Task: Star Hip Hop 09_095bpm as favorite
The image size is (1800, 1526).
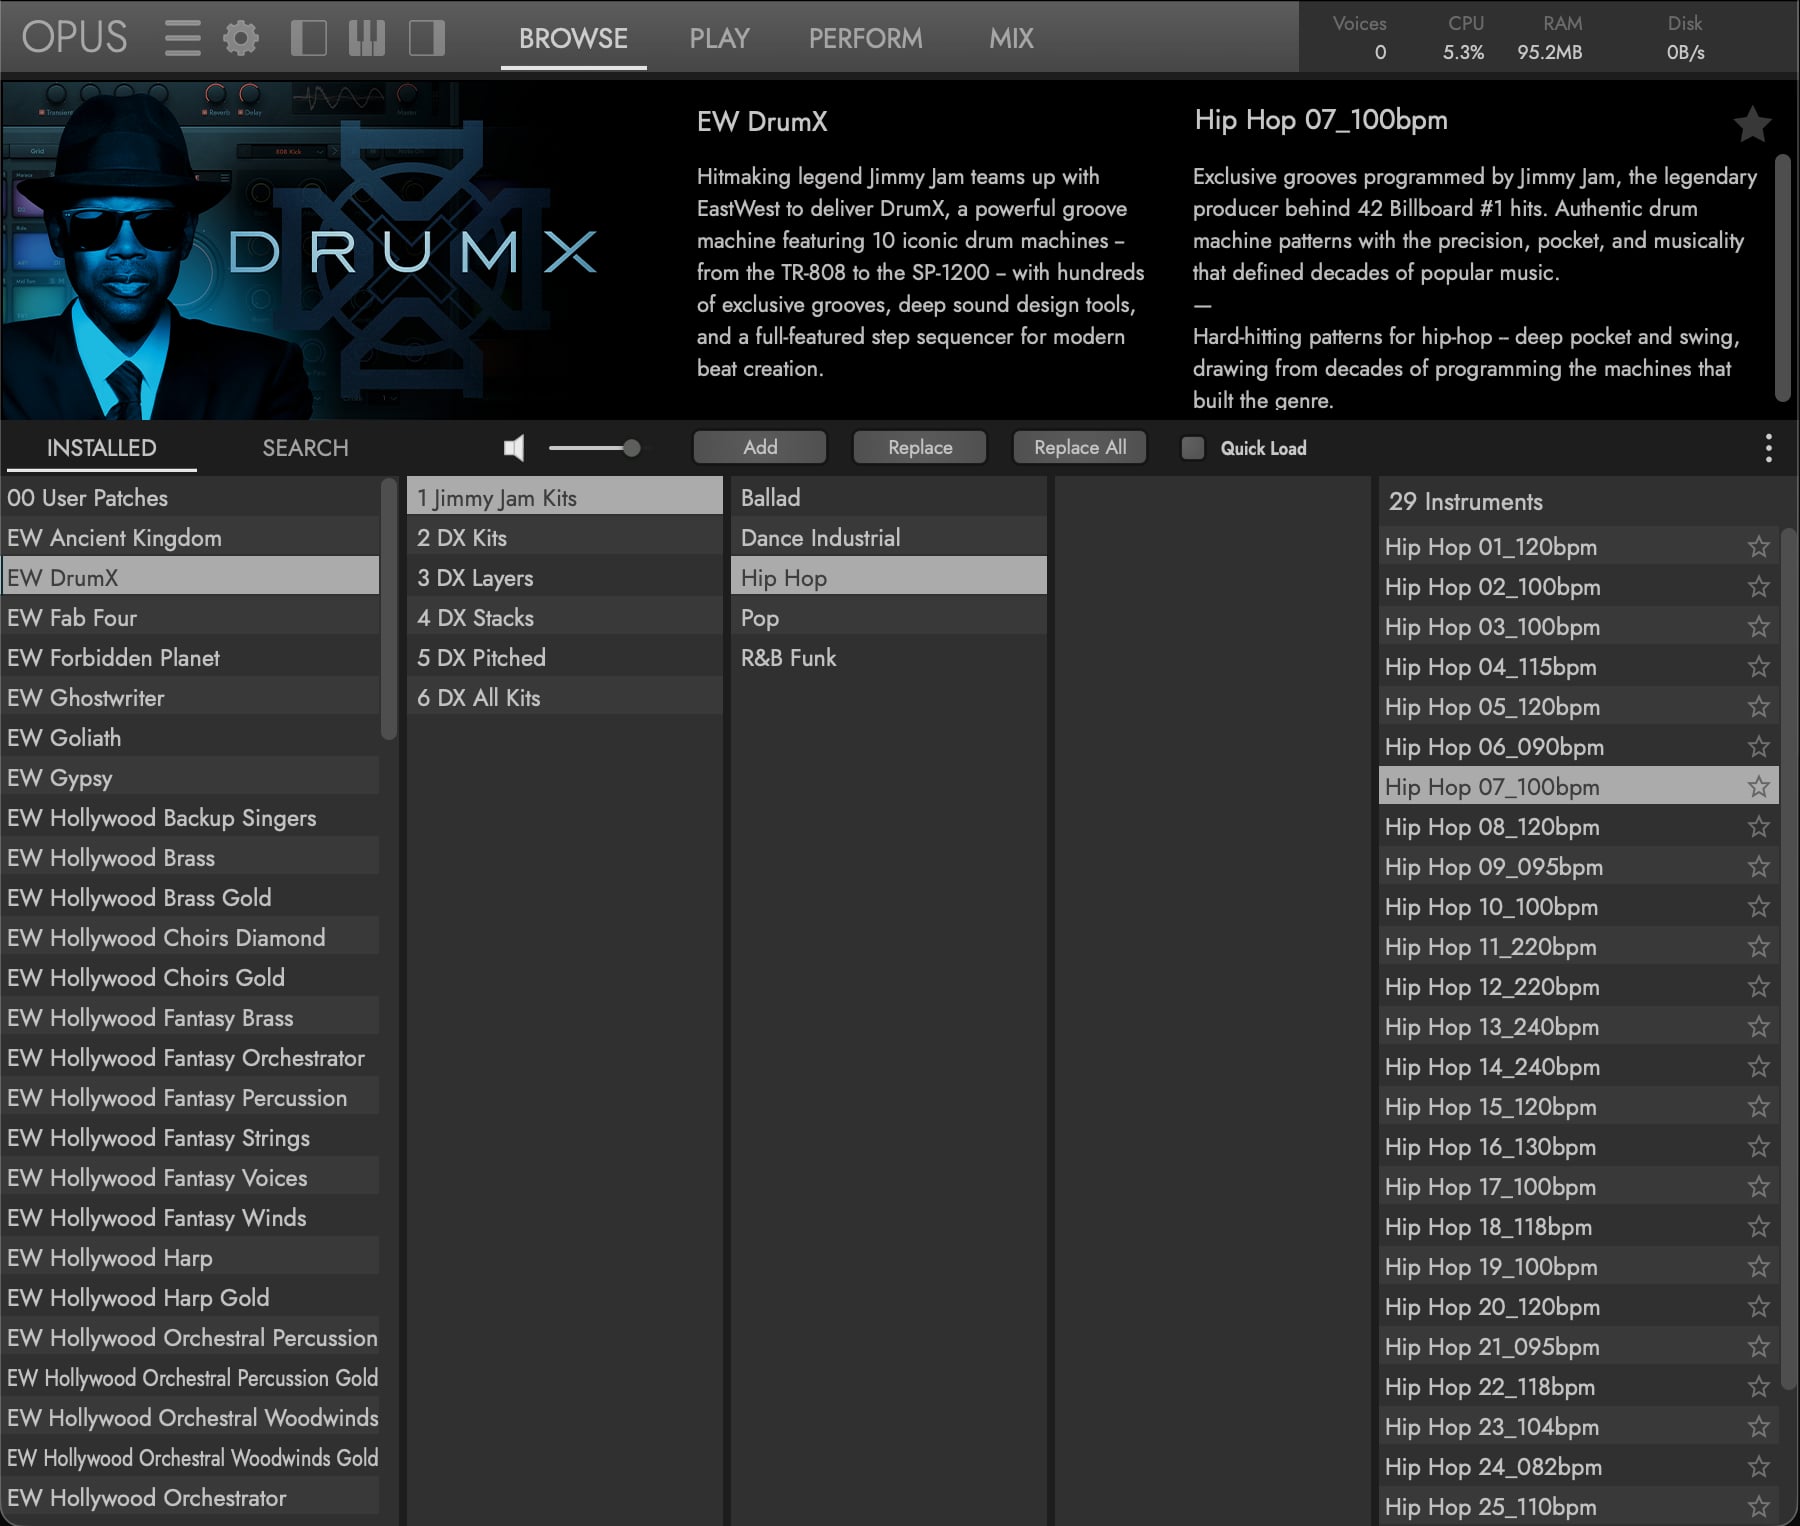Action: click(x=1758, y=867)
